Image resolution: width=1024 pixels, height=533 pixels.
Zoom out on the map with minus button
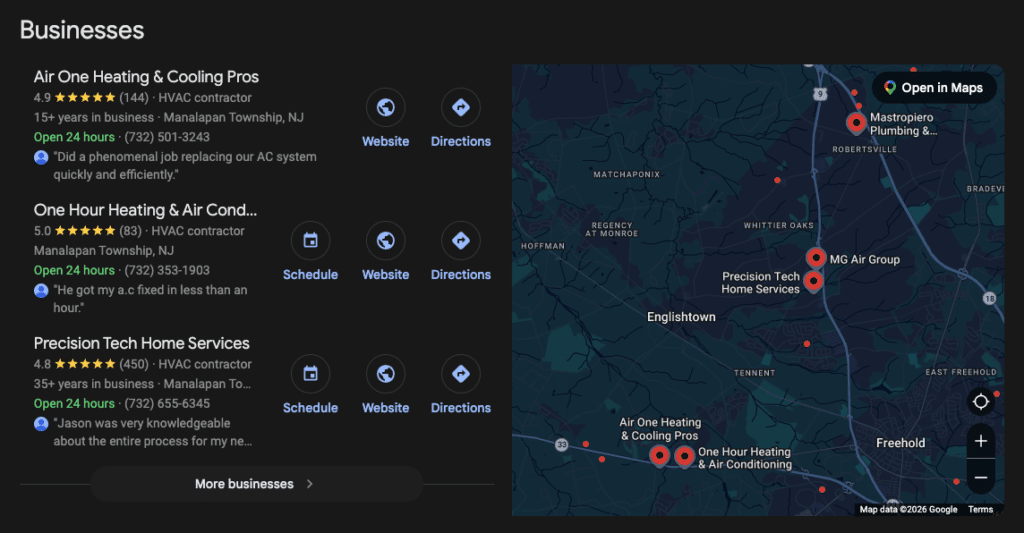[980, 477]
